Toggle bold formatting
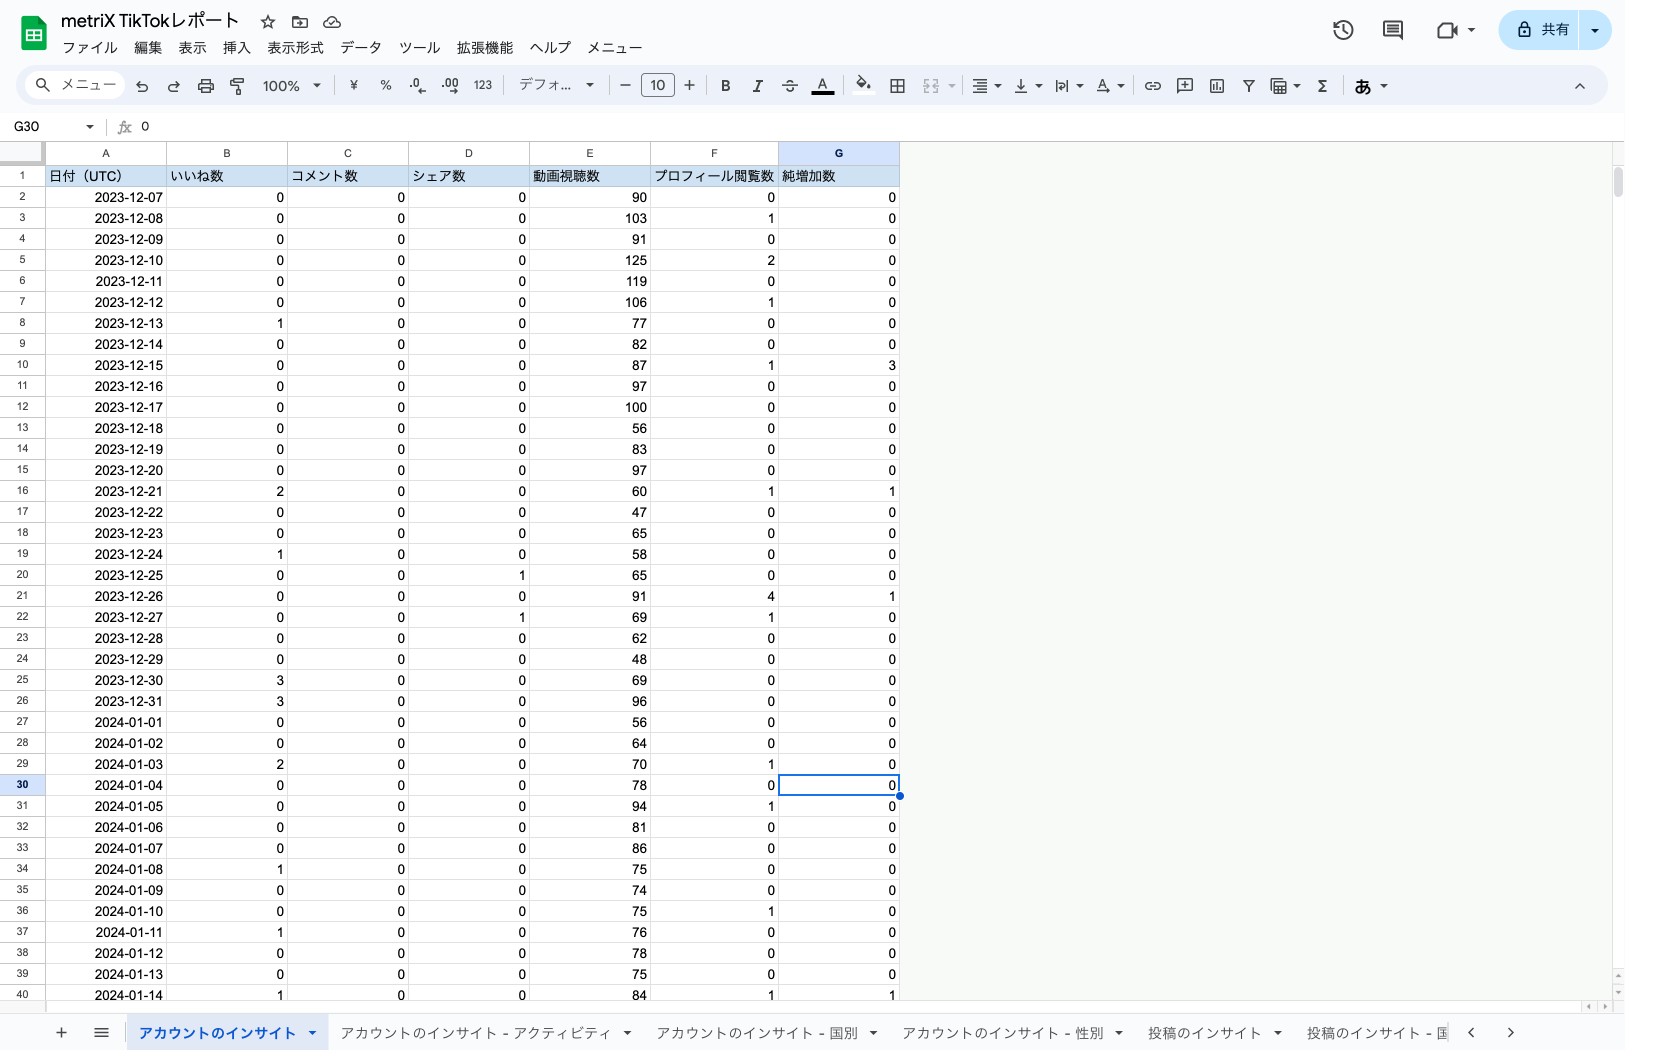 (726, 86)
